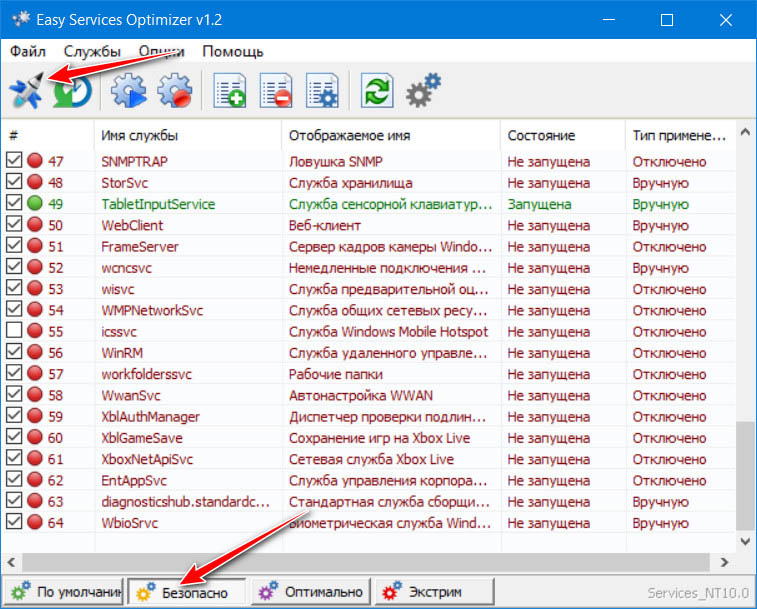The image size is (757, 609).
Task: Sort by Отображаемое имя column header
Action: click(391, 135)
